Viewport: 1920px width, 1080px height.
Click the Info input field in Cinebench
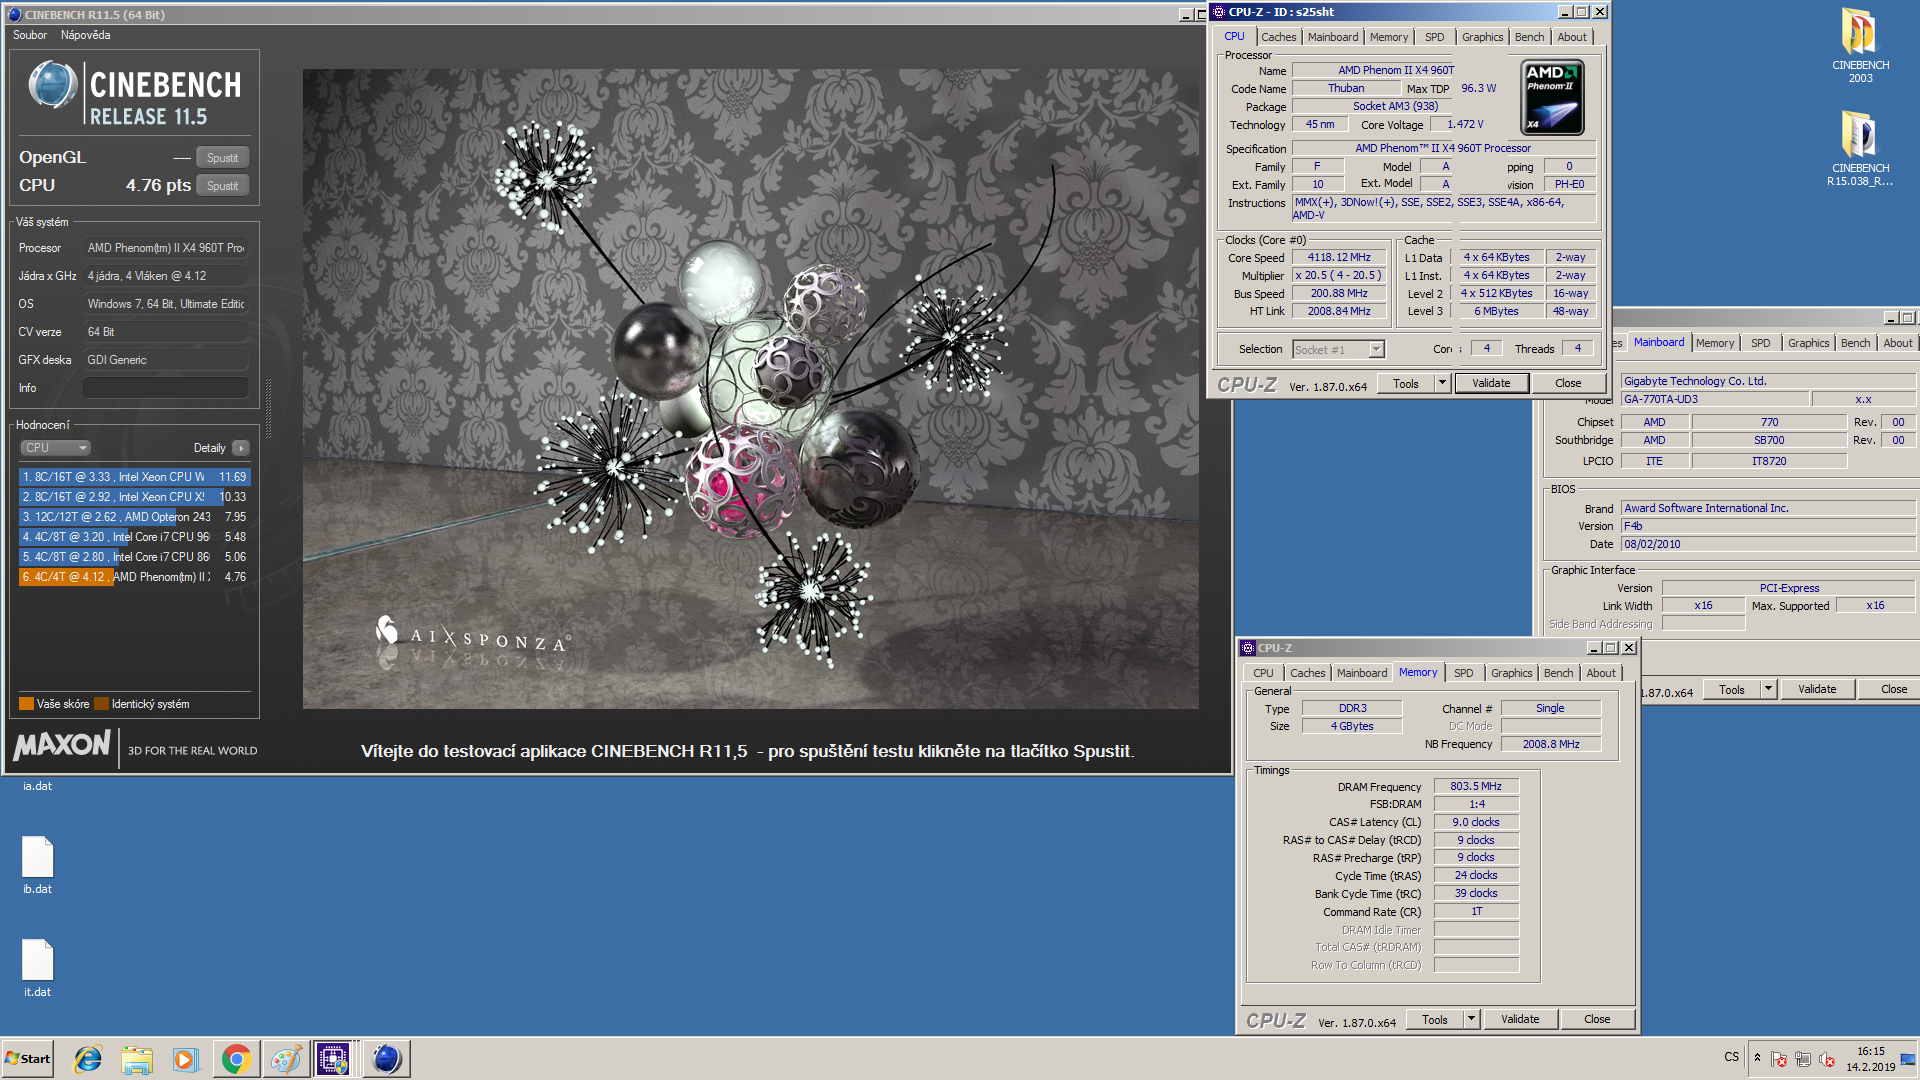coord(166,388)
